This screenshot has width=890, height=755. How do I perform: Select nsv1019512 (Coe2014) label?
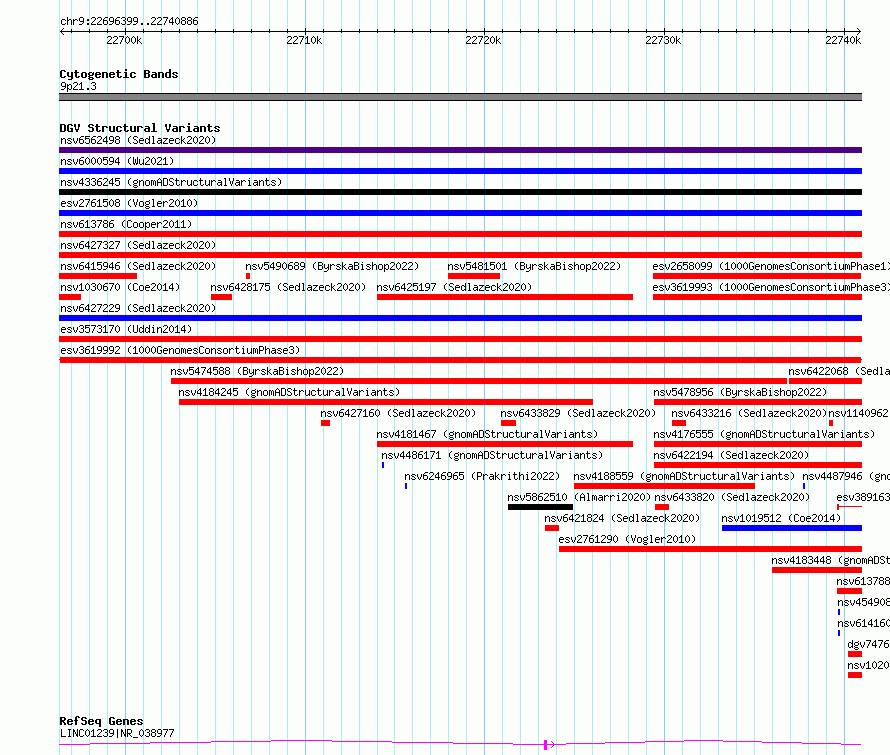(x=781, y=518)
